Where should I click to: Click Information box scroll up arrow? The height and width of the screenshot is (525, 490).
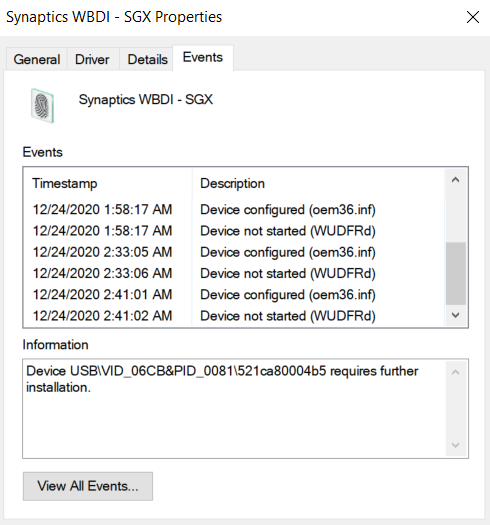click(x=455, y=372)
